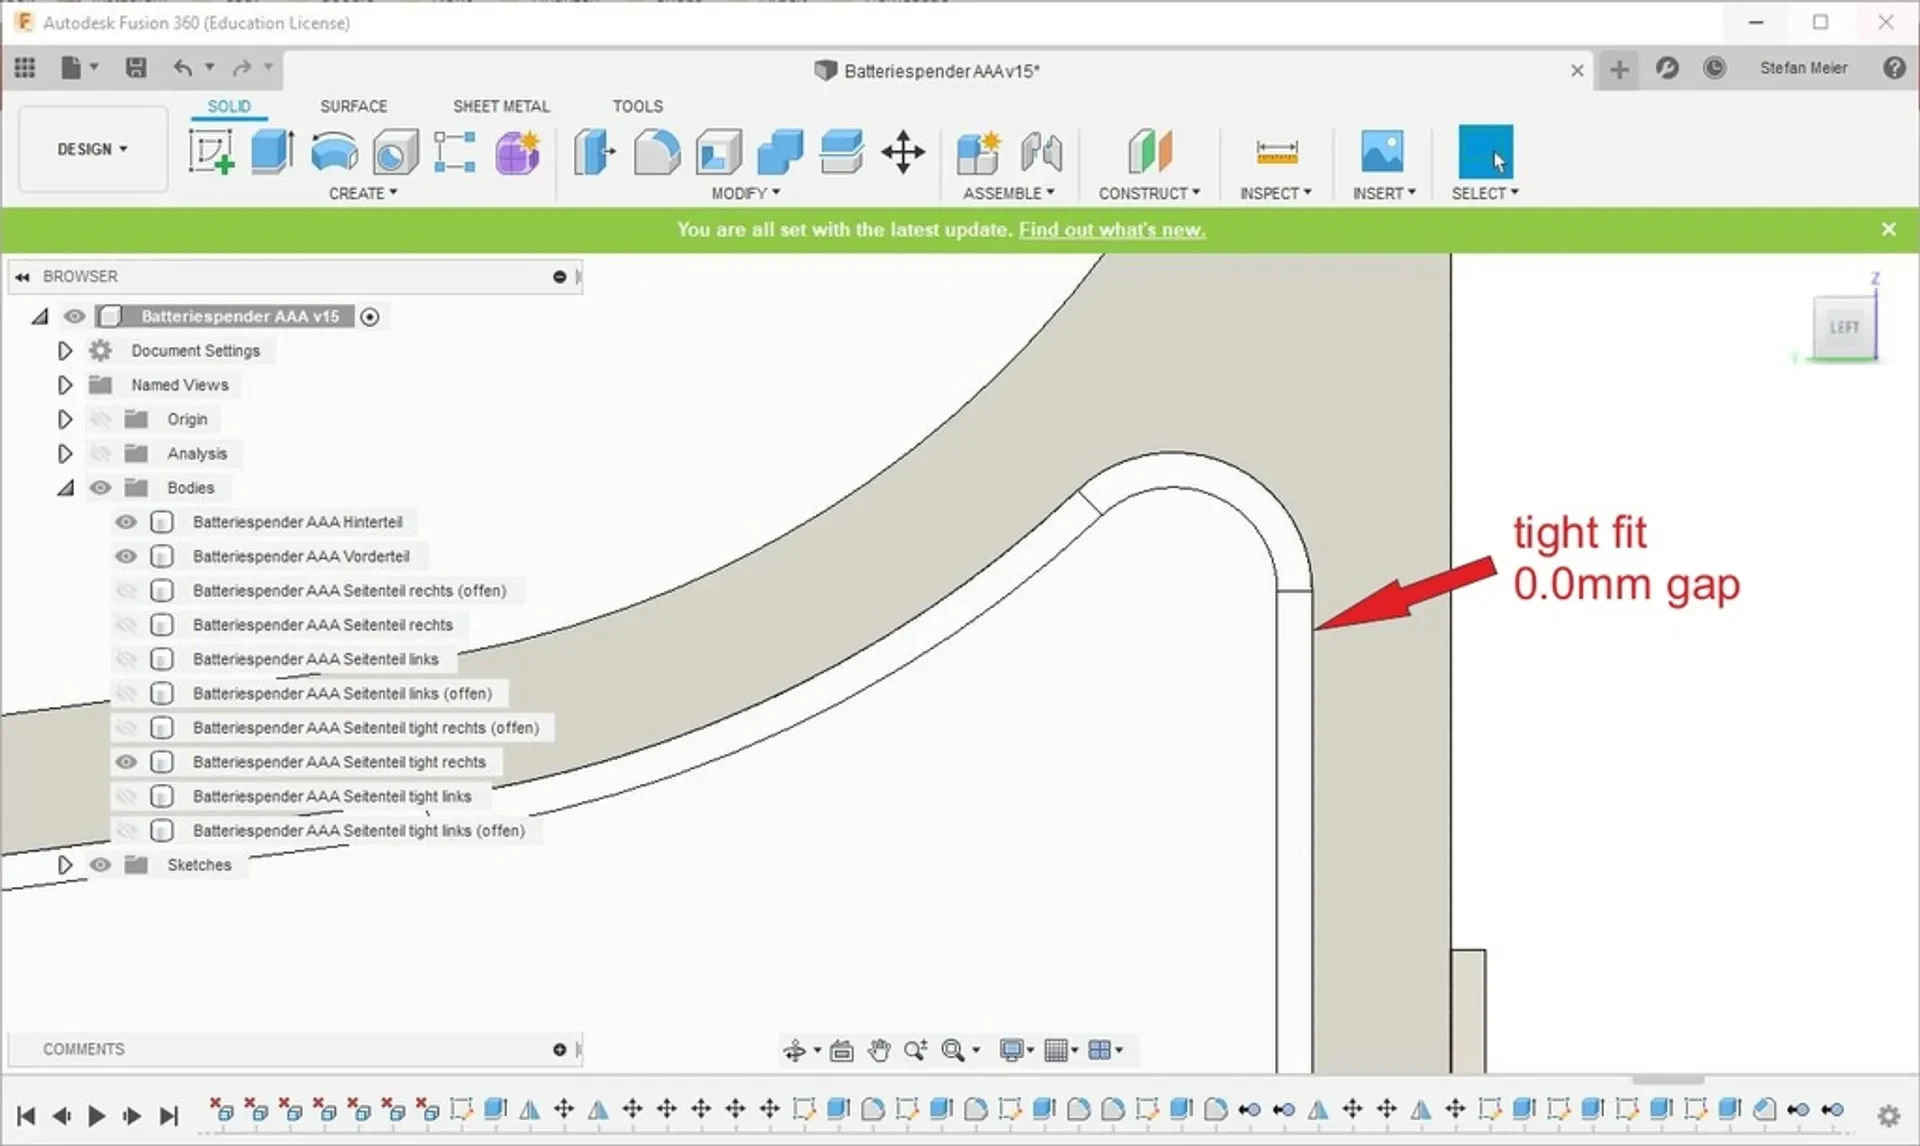The height and width of the screenshot is (1146, 1920).
Task: Select the Shell tool
Action: [x=718, y=152]
